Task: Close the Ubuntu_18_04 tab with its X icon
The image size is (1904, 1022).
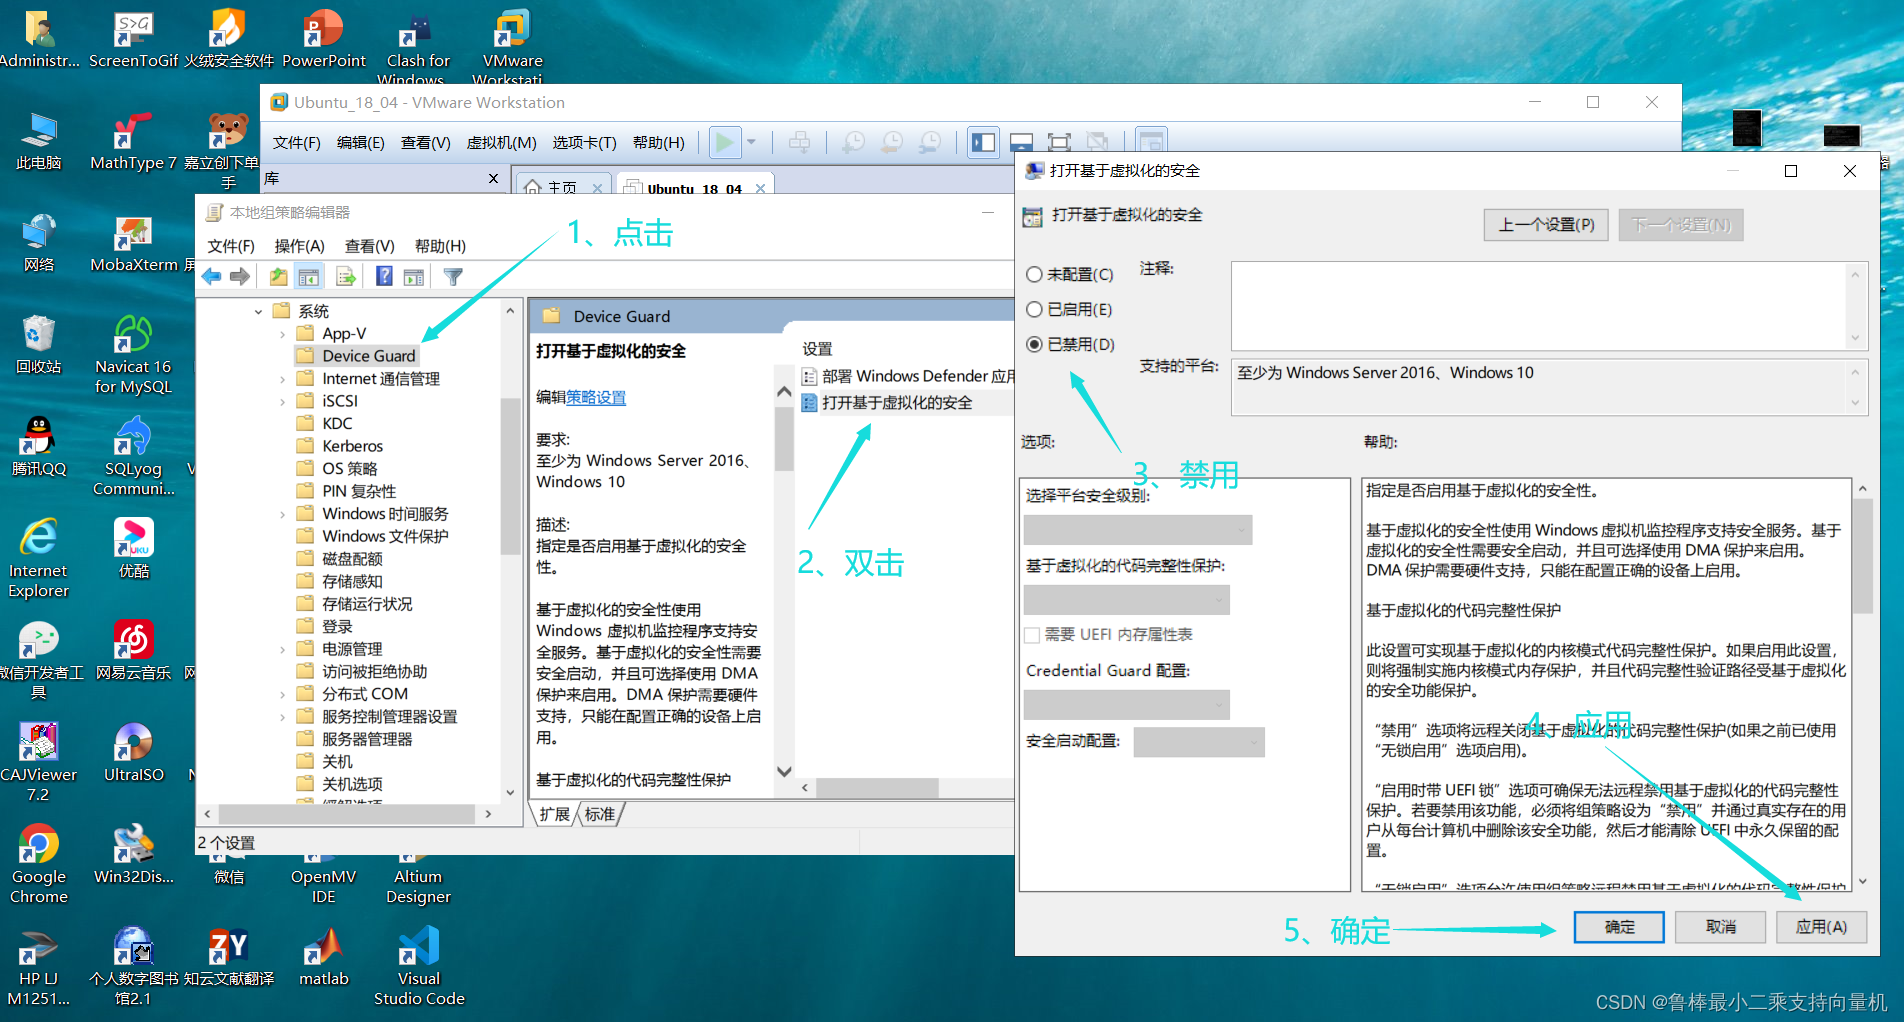Action: tap(760, 188)
